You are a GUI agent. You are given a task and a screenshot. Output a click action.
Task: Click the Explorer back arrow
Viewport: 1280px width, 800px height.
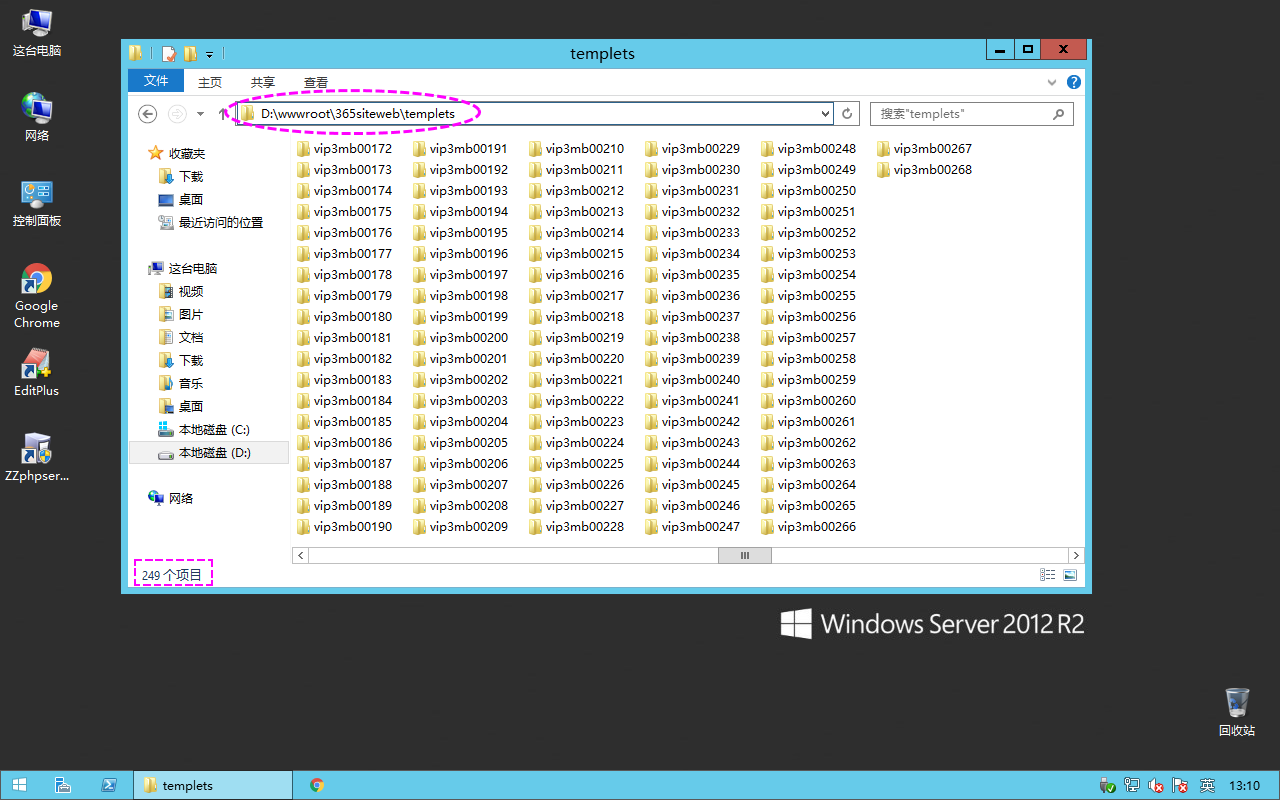click(148, 114)
